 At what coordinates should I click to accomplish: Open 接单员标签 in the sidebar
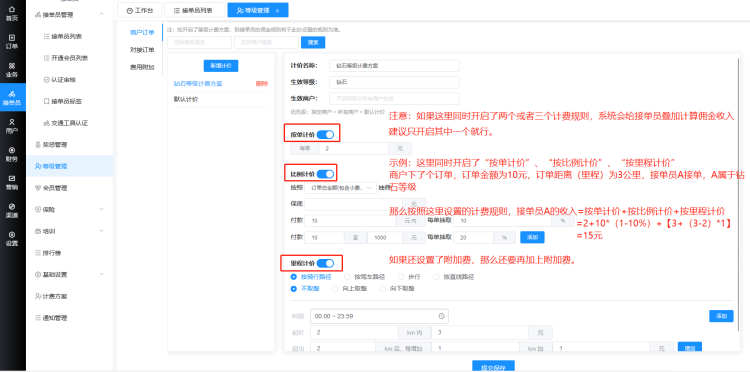pos(66,101)
